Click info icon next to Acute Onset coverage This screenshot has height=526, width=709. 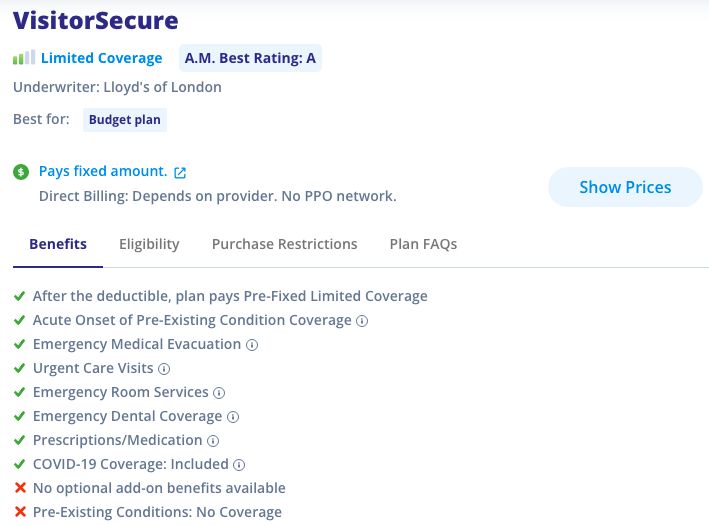363,321
